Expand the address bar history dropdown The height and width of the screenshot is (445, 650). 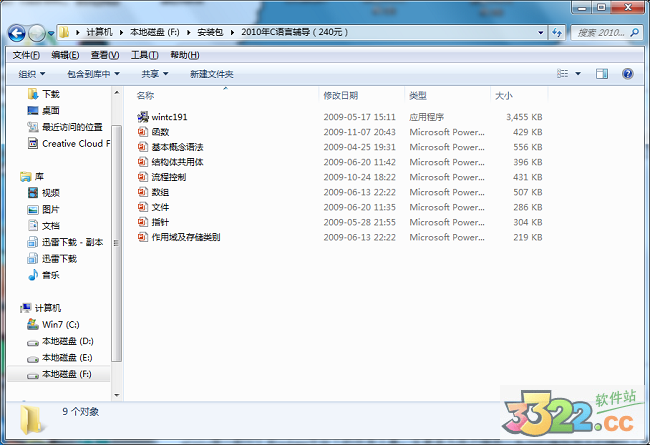[x=541, y=32]
